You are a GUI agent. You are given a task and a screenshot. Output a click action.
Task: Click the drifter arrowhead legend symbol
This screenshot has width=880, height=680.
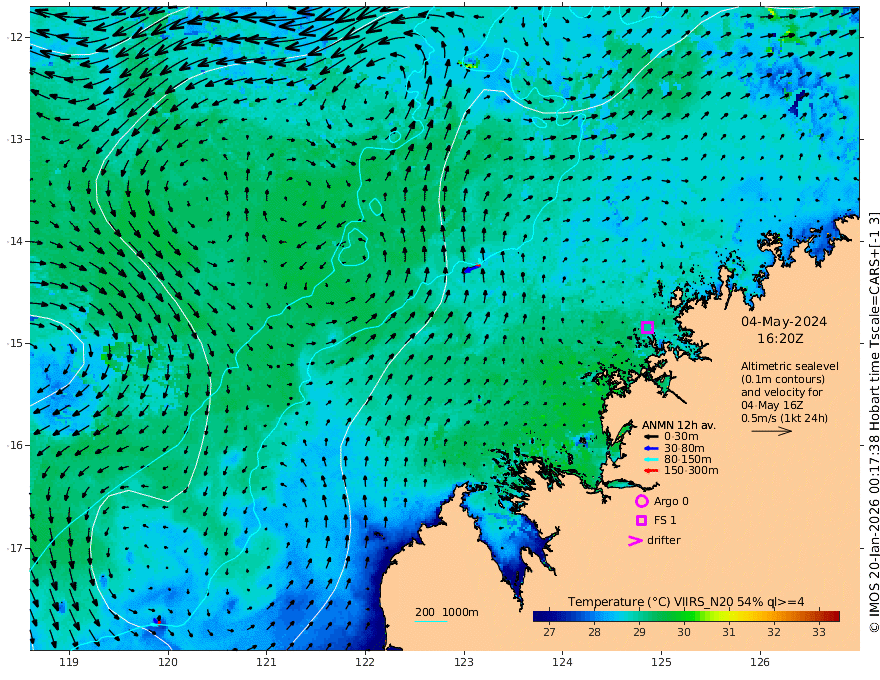(x=635, y=540)
